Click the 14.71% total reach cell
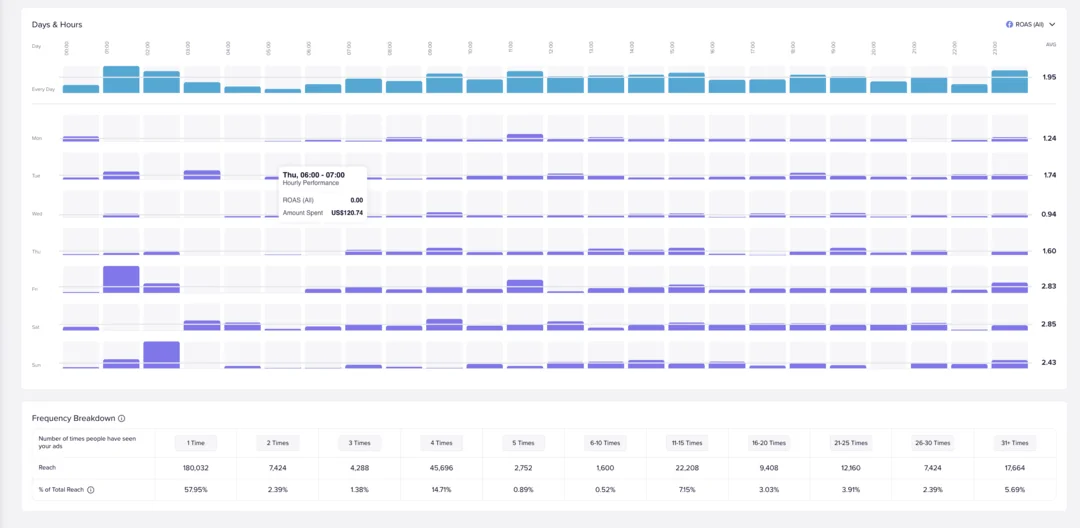Image resolution: width=1080 pixels, height=528 pixels. [x=442, y=489]
